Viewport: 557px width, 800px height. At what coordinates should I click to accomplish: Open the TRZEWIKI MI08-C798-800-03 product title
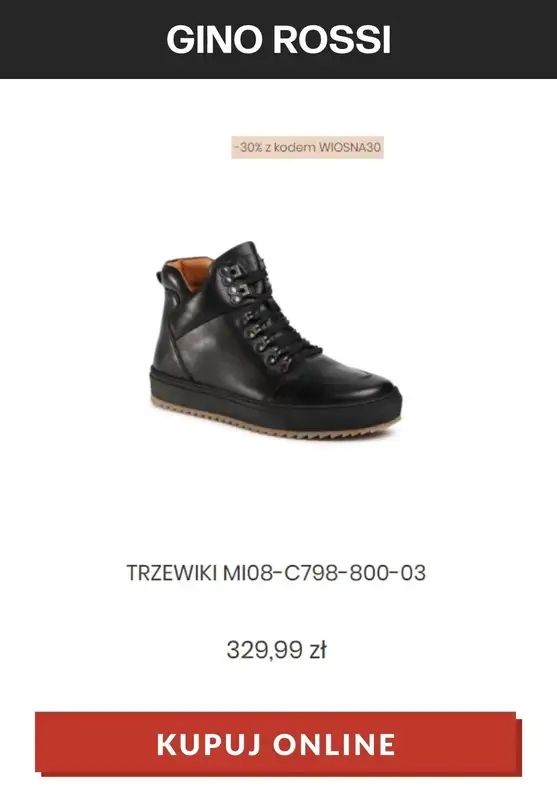276,572
